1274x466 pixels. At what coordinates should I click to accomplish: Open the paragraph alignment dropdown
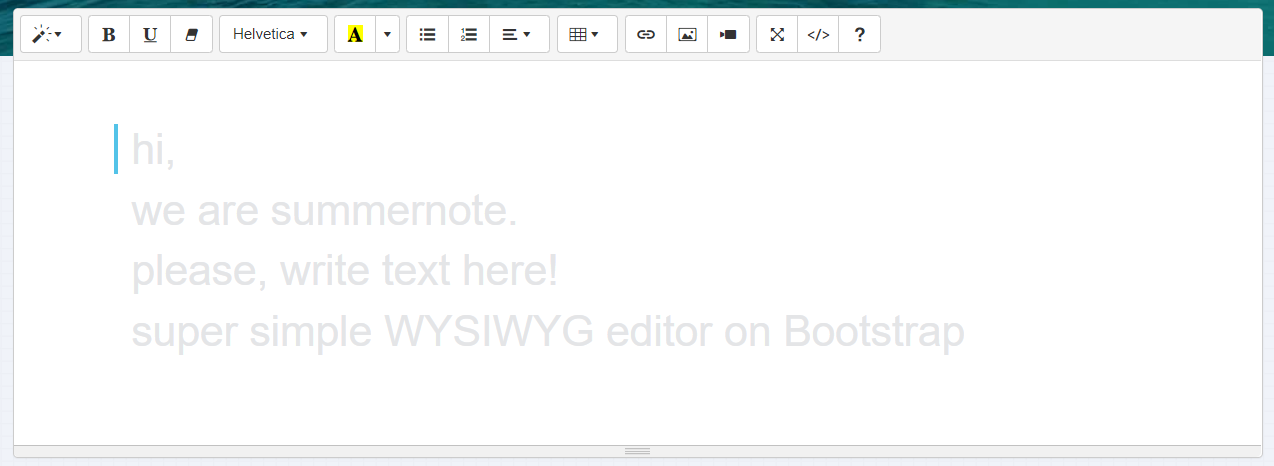520,34
